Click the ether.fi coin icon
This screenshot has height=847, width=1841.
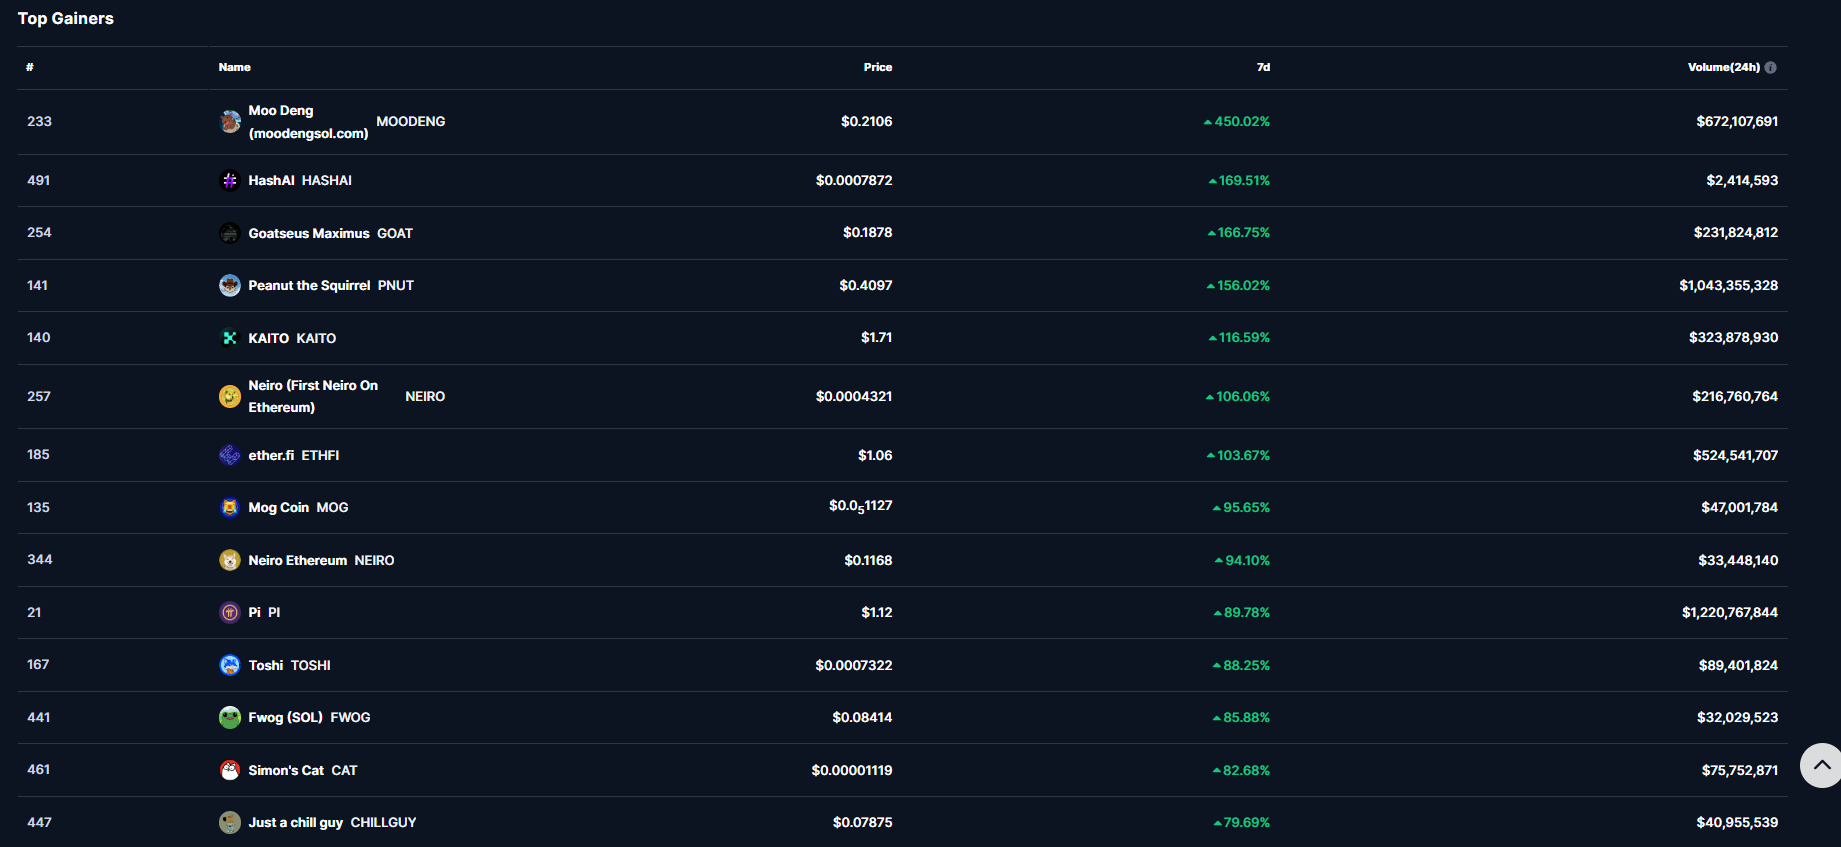pos(230,455)
